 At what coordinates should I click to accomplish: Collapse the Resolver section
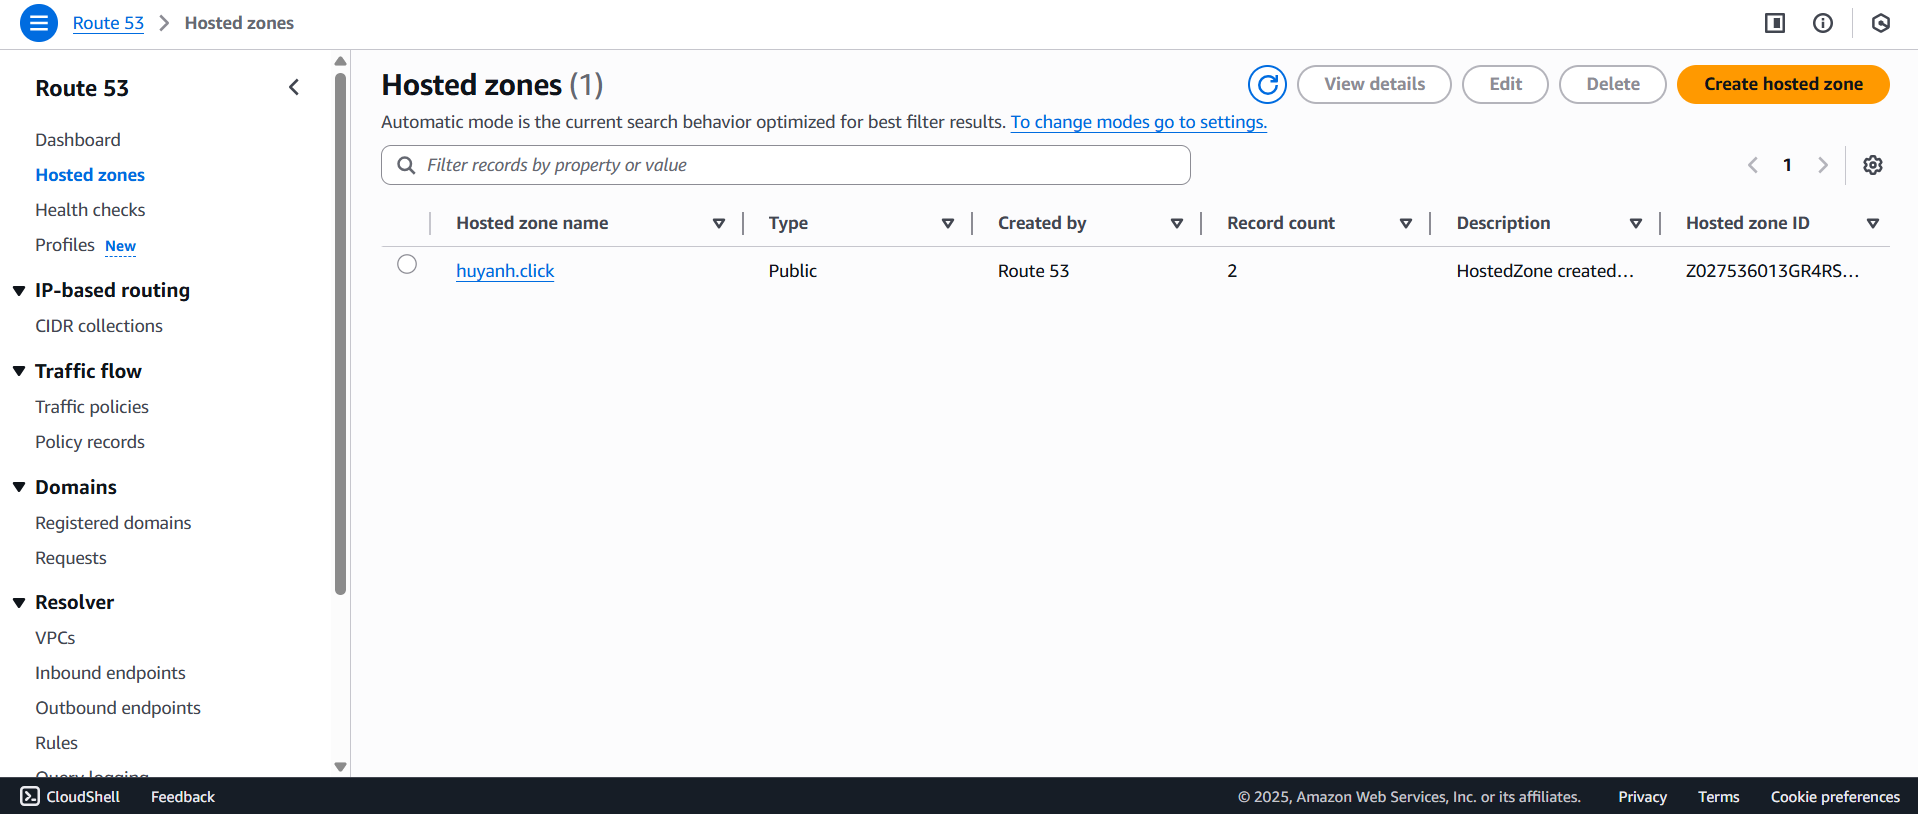tap(19, 602)
